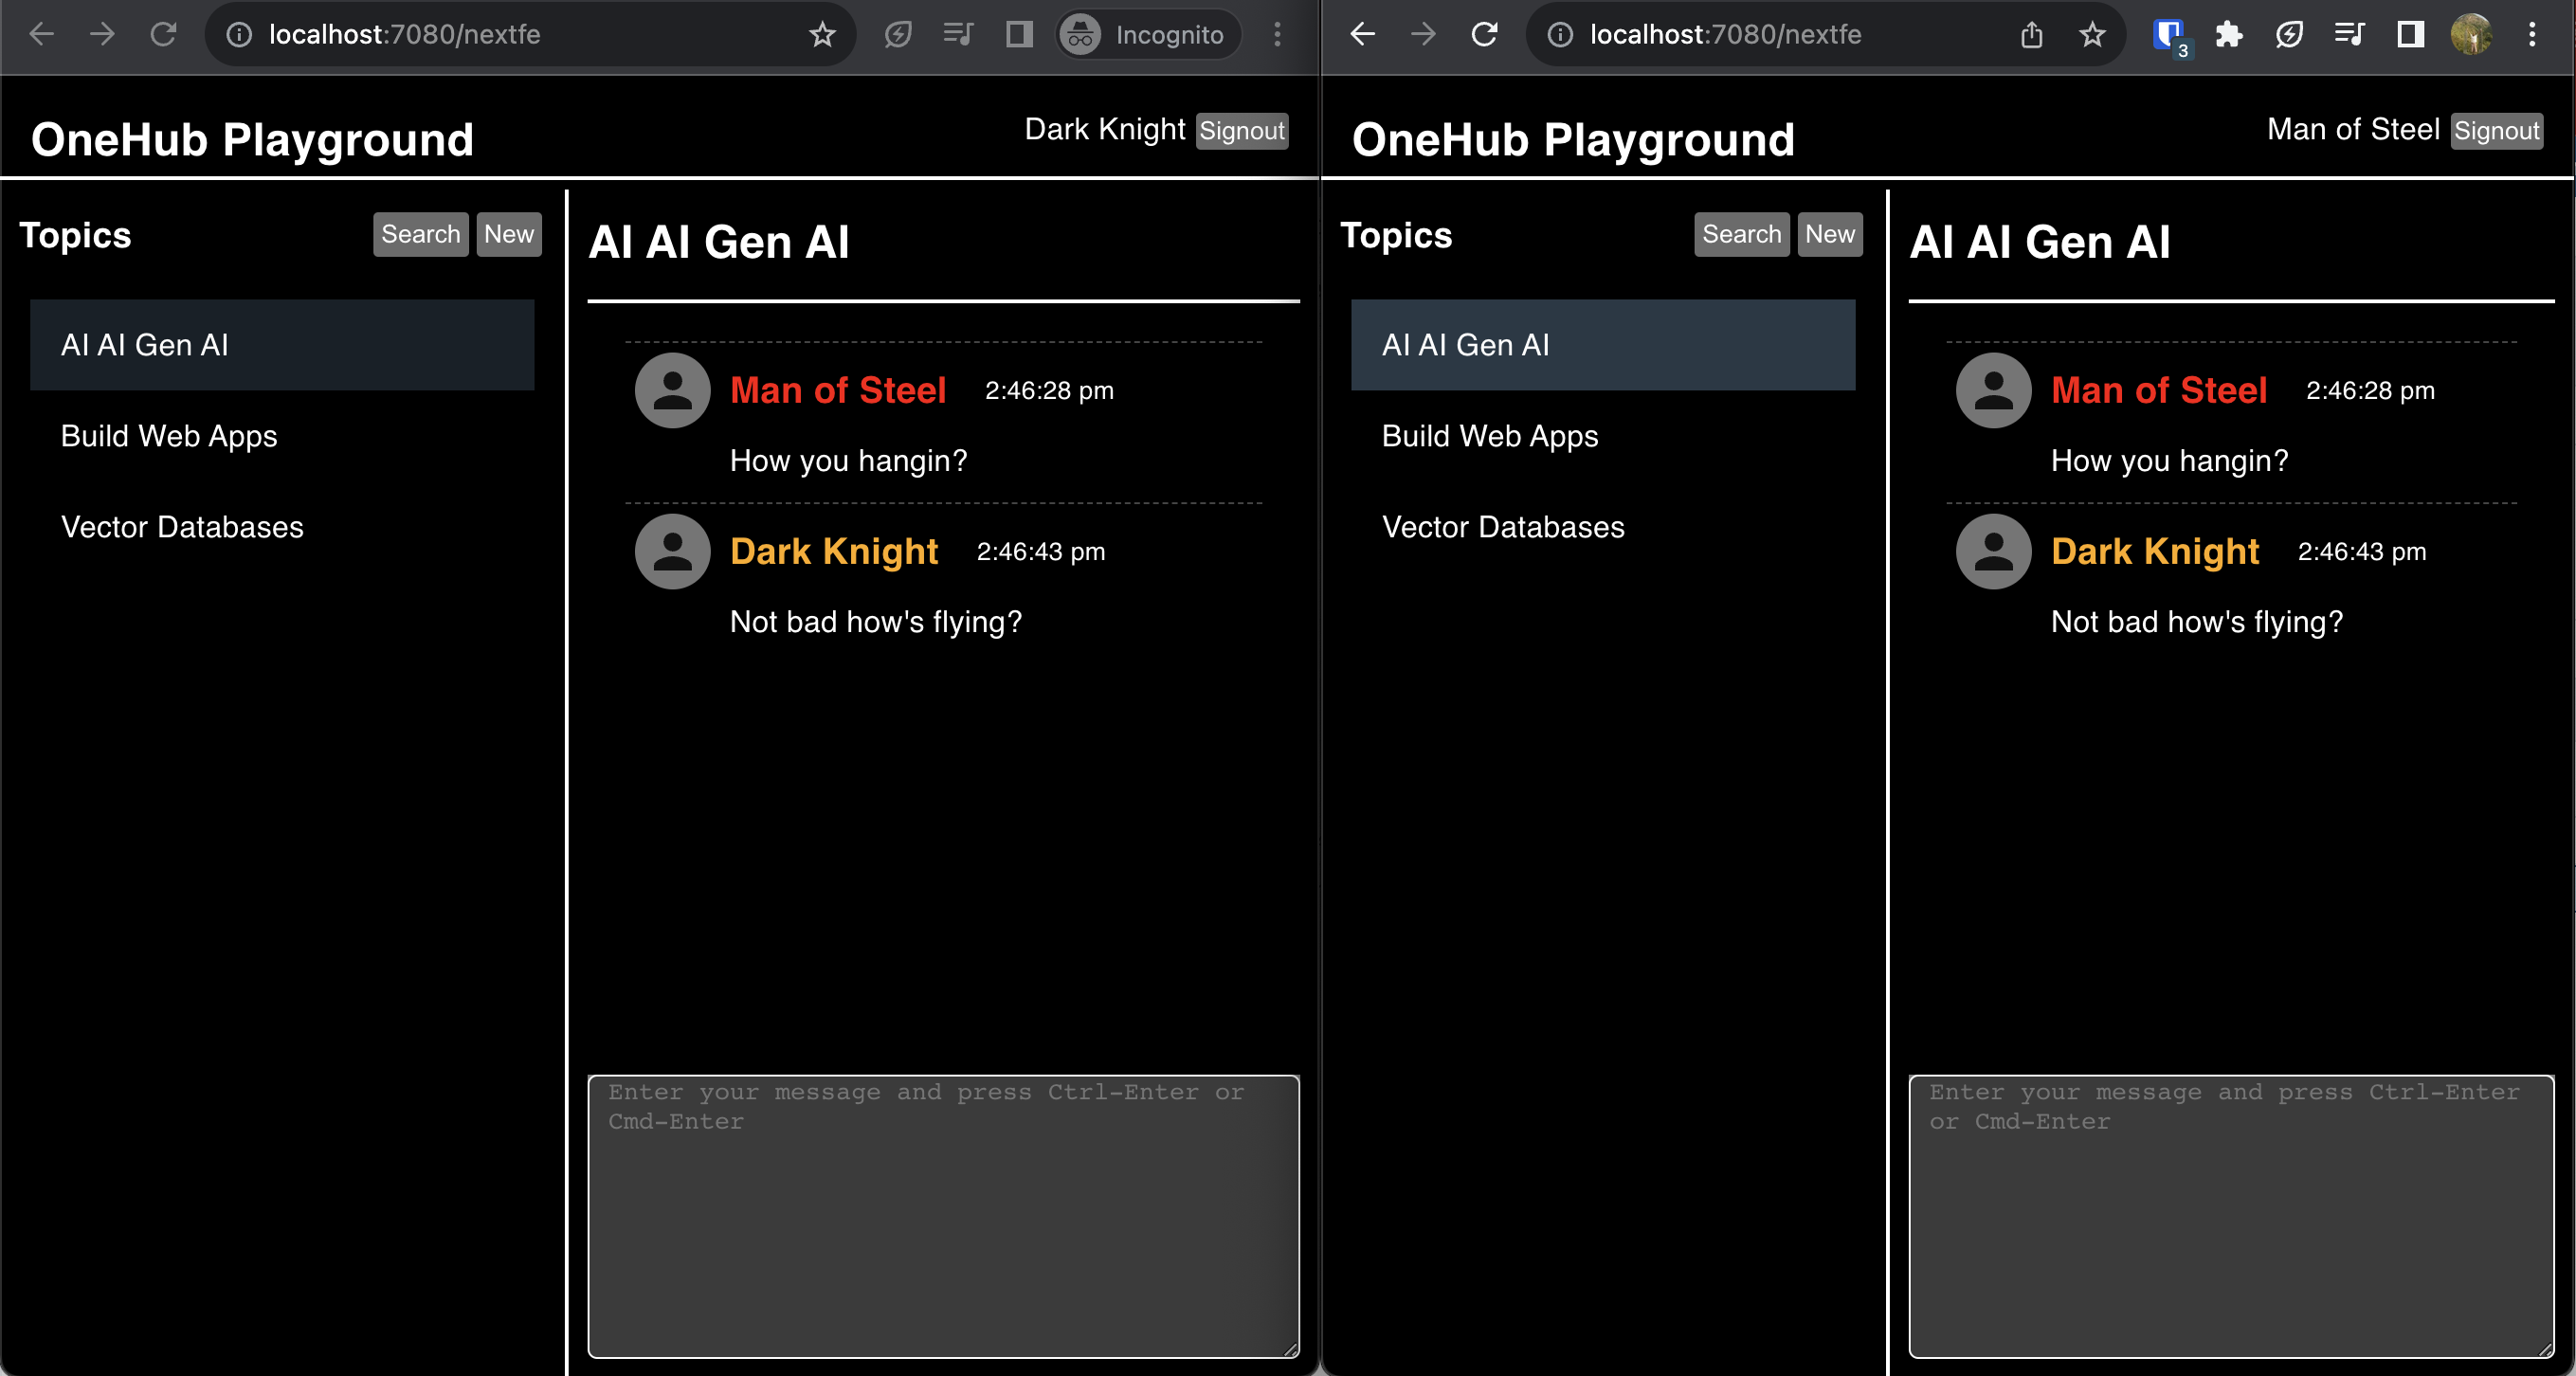Sign out Man of Steel via Signout button
The height and width of the screenshot is (1376, 2576).
pos(2496,131)
